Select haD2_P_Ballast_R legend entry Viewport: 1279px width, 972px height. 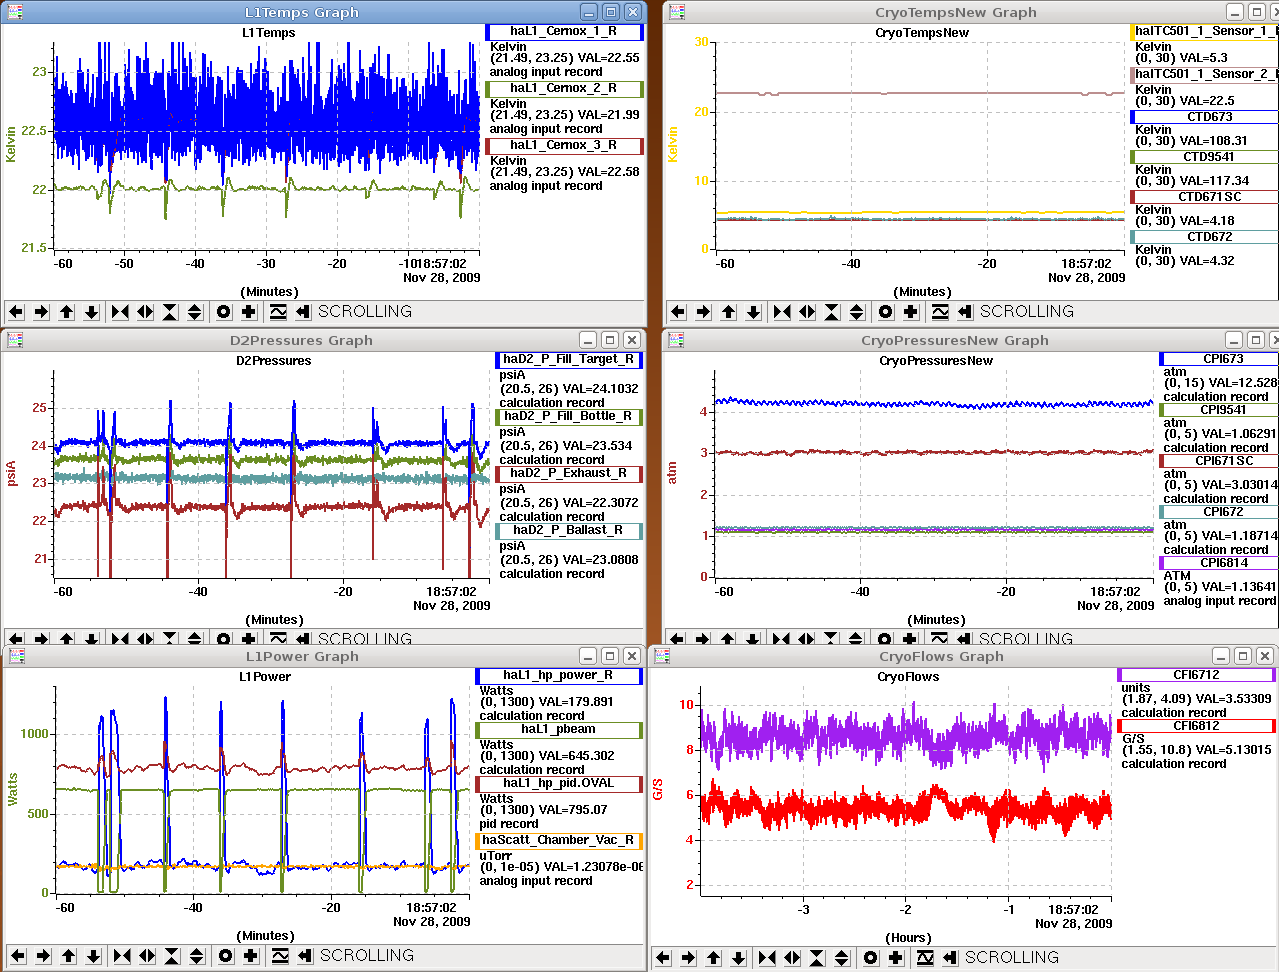point(569,531)
